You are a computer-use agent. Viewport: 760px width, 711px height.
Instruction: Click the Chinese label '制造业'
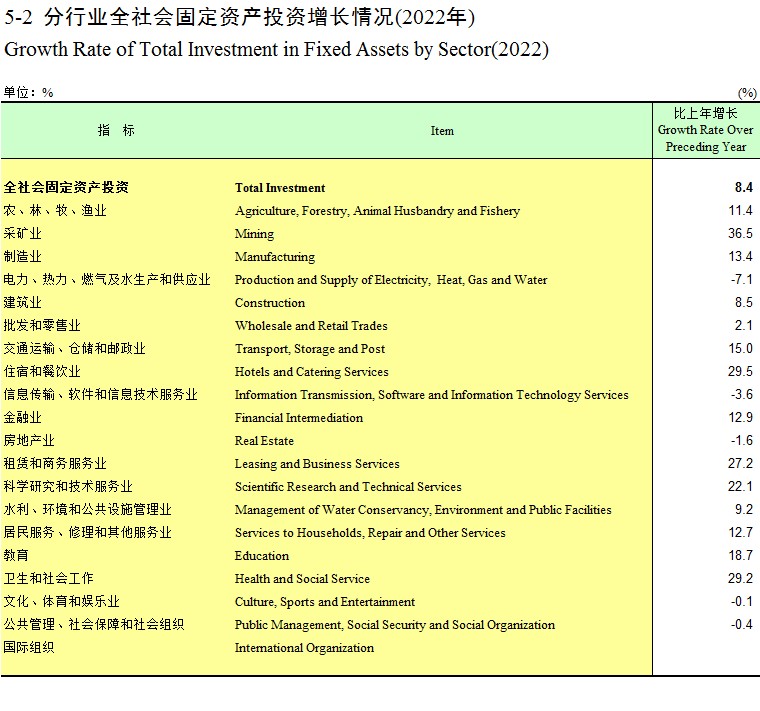pyautogui.click(x=22, y=256)
